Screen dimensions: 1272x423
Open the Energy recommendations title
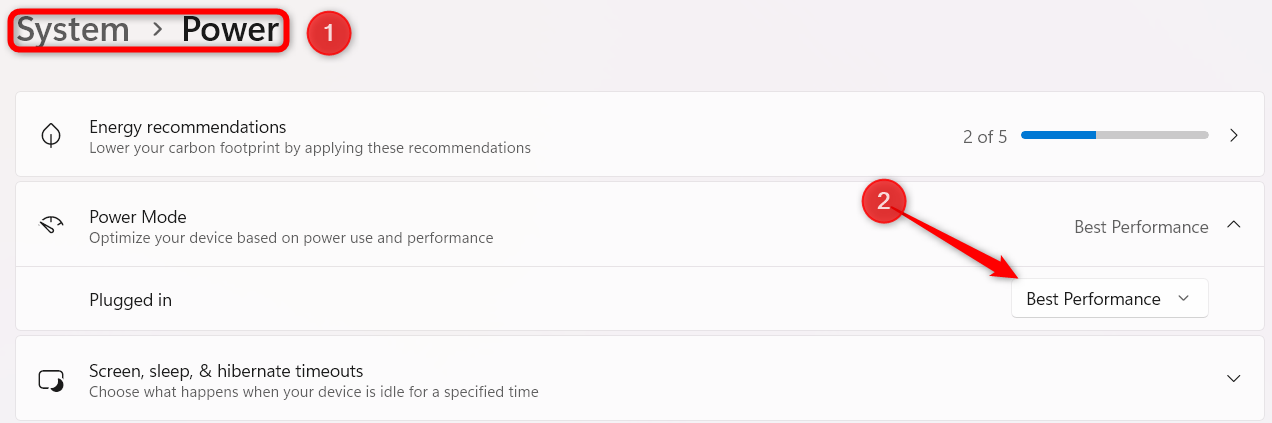click(x=188, y=127)
